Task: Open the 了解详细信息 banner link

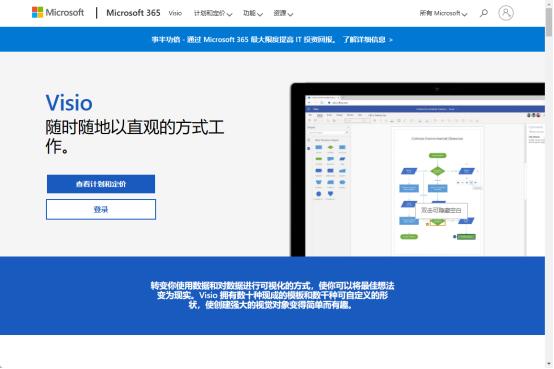Action: point(367,40)
